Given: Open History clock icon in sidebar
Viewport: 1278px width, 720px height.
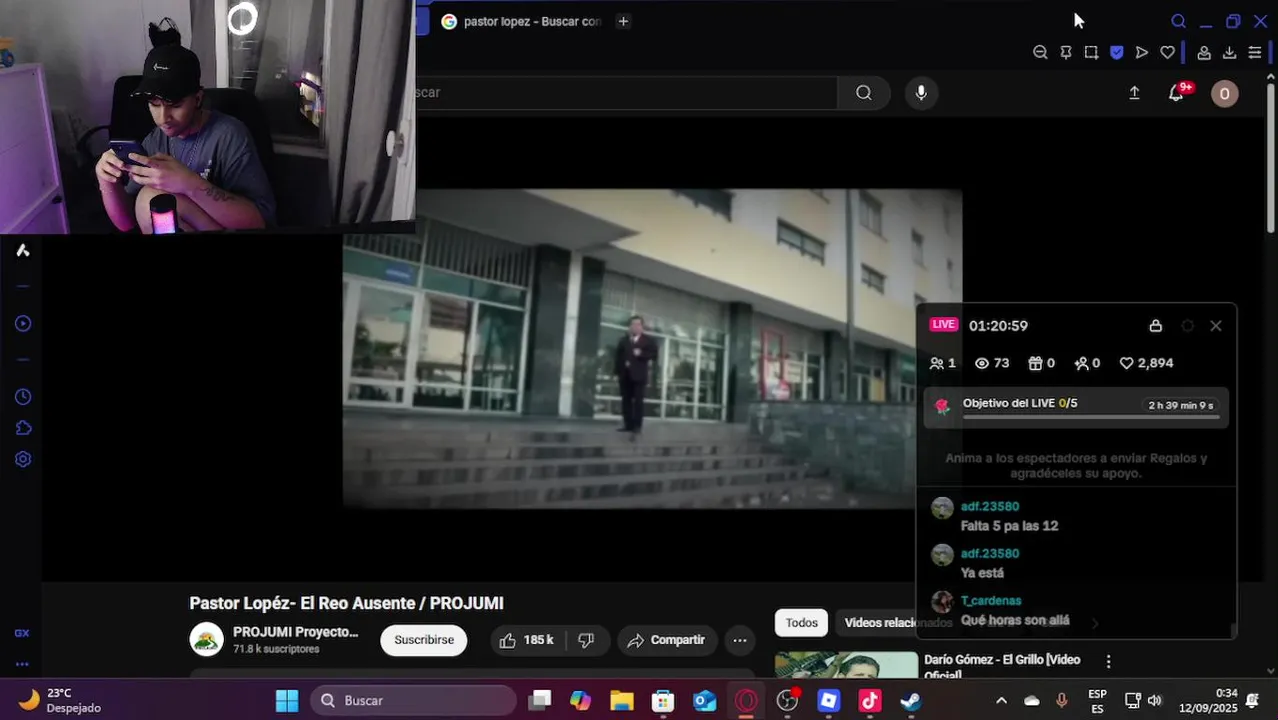Looking at the screenshot, I should pos(23,397).
